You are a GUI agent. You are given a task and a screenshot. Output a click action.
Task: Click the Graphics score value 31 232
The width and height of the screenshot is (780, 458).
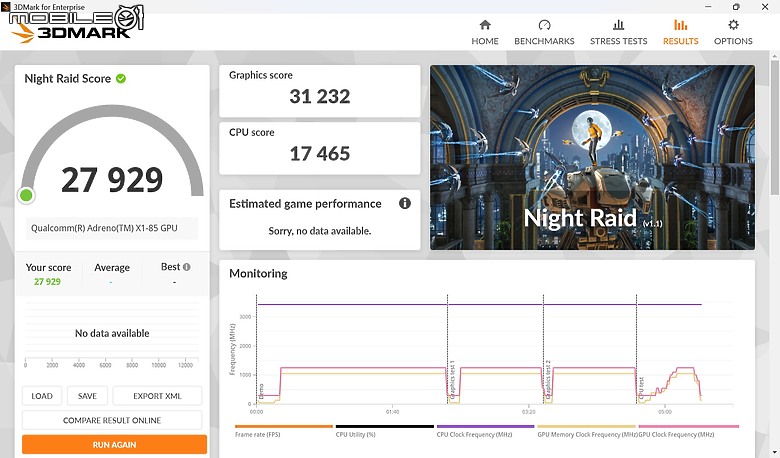pyautogui.click(x=320, y=96)
